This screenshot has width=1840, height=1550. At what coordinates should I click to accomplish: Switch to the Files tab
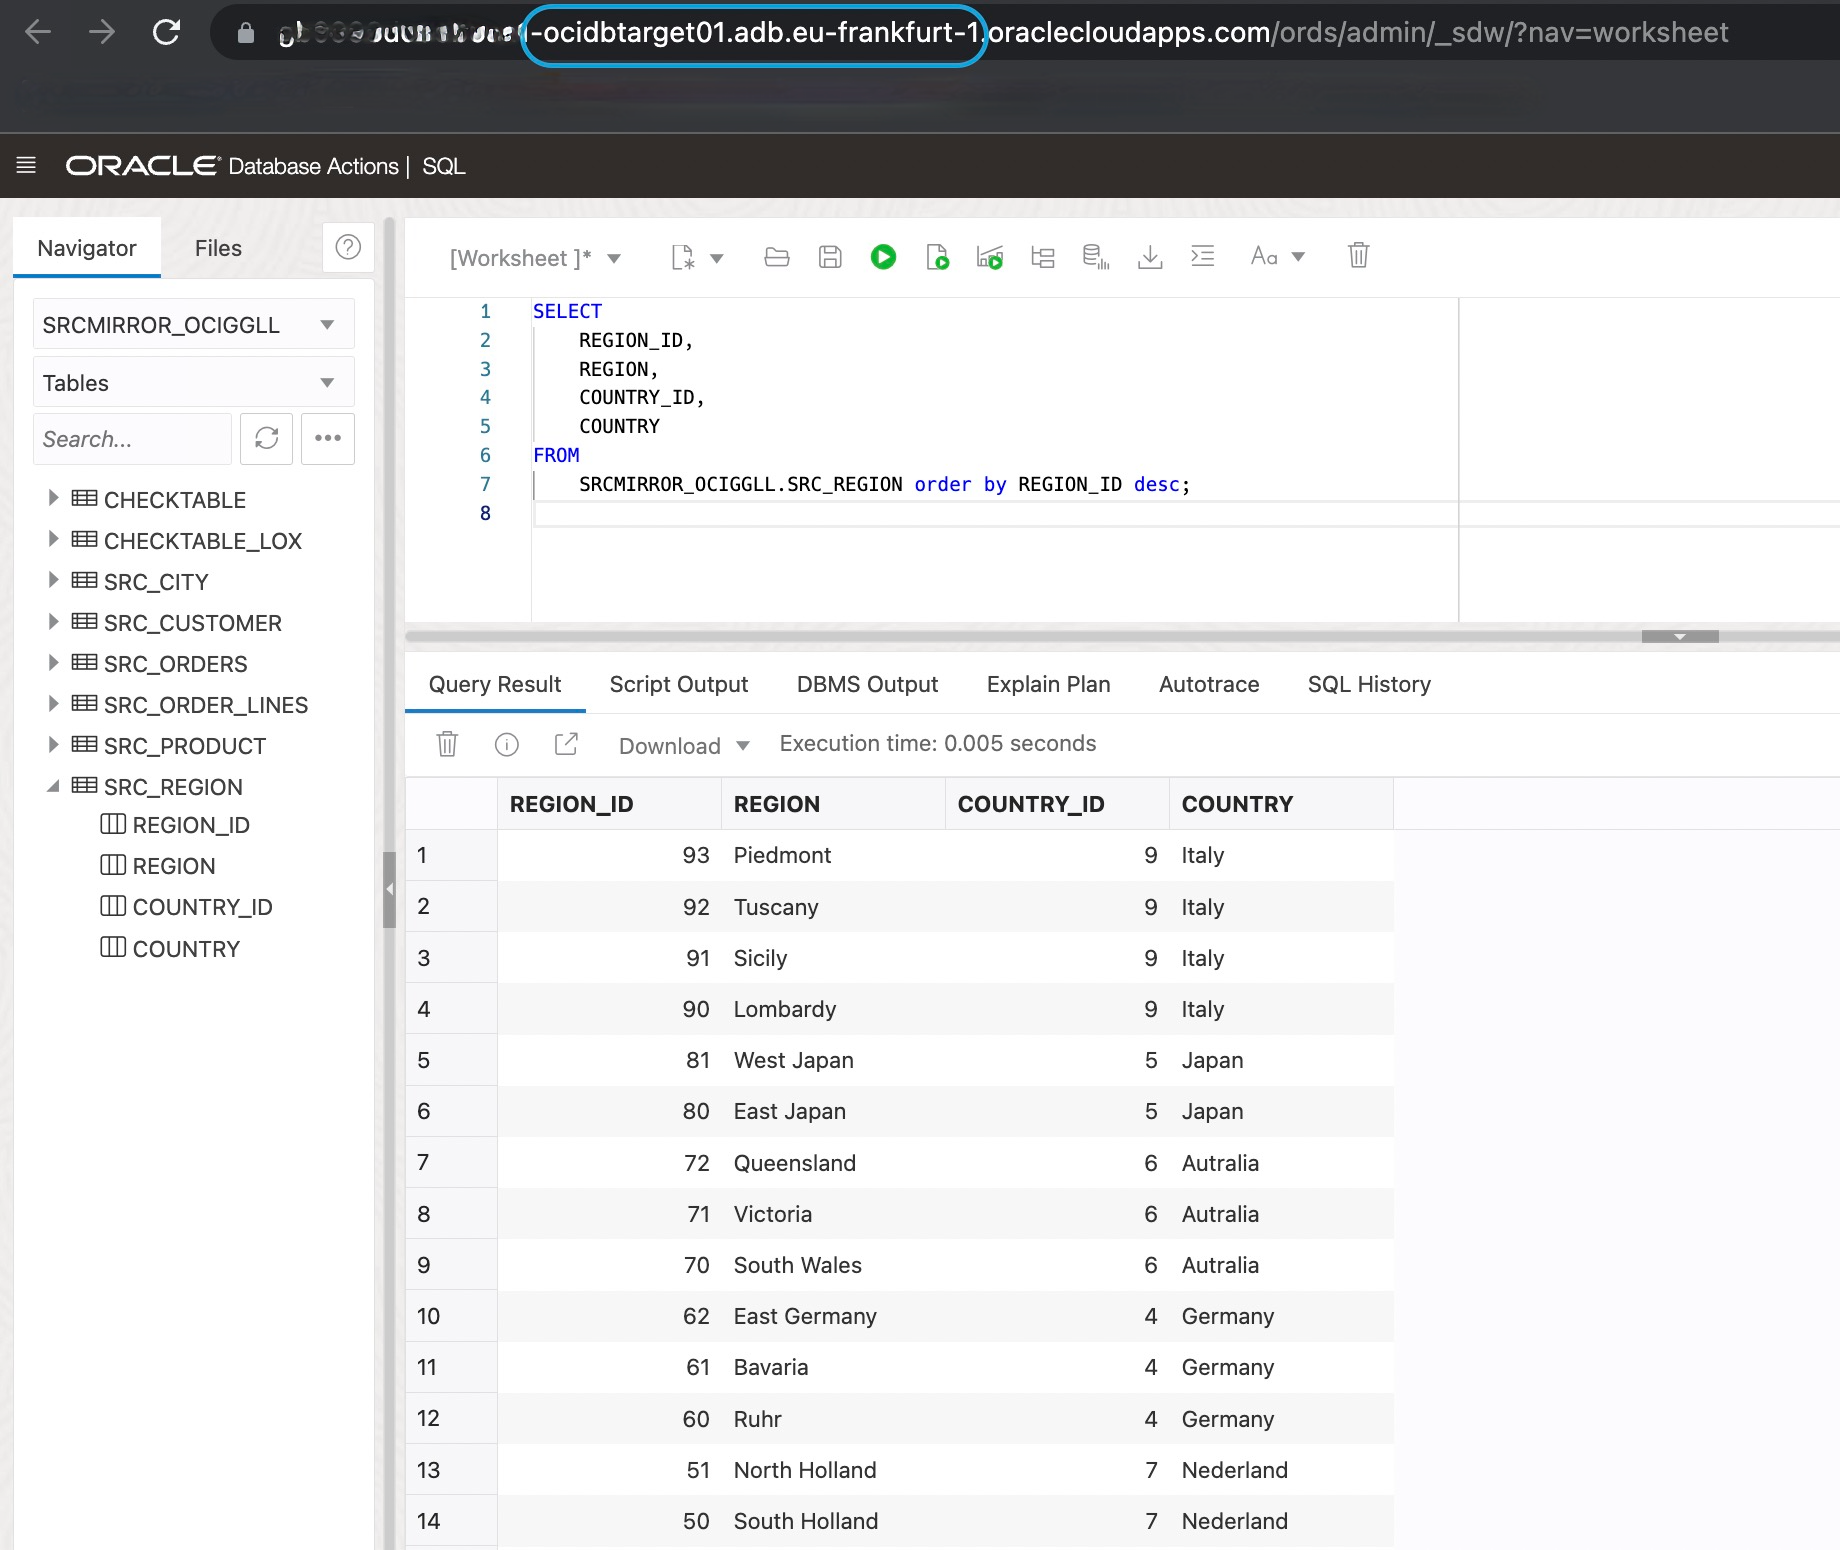218,248
